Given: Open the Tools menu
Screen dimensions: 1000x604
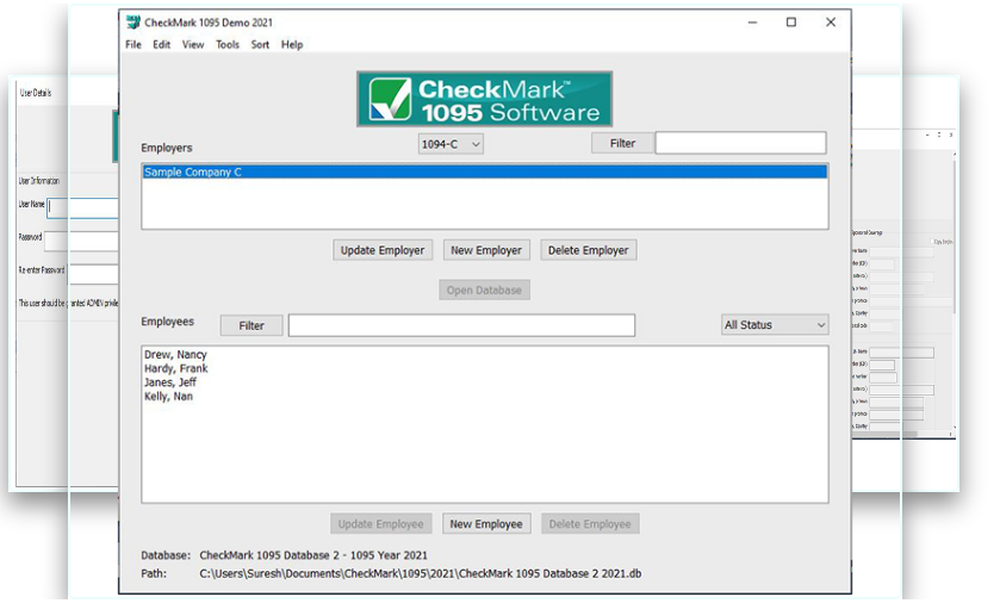Looking at the screenshot, I should 227,45.
